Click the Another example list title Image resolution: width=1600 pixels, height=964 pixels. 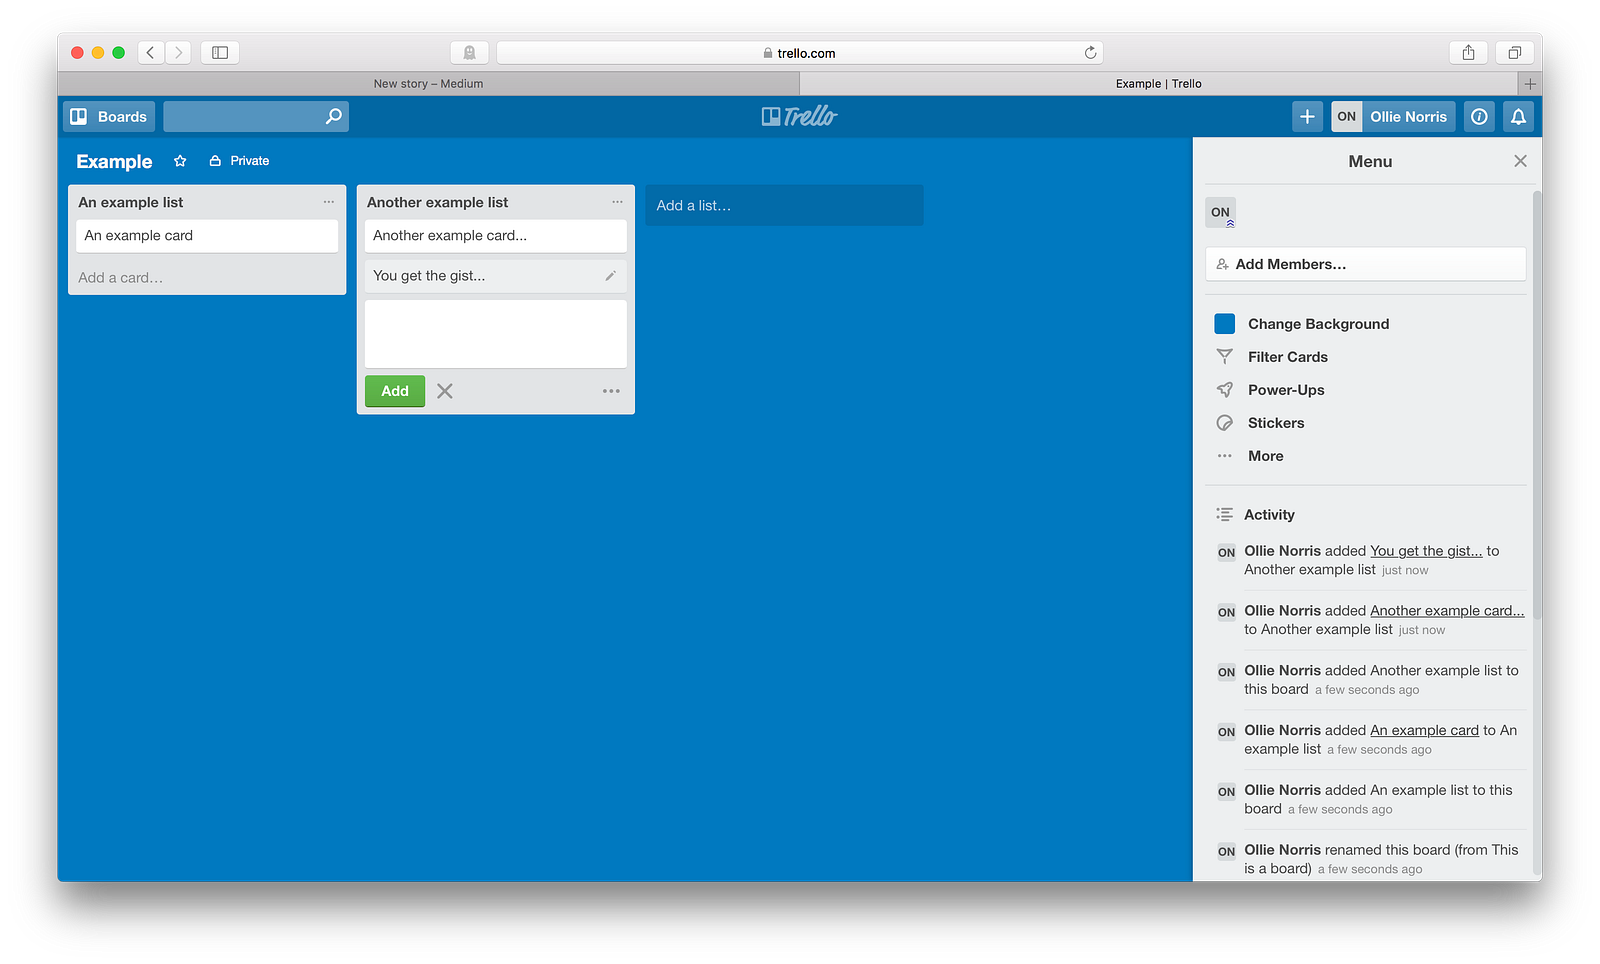click(x=438, y=202)
